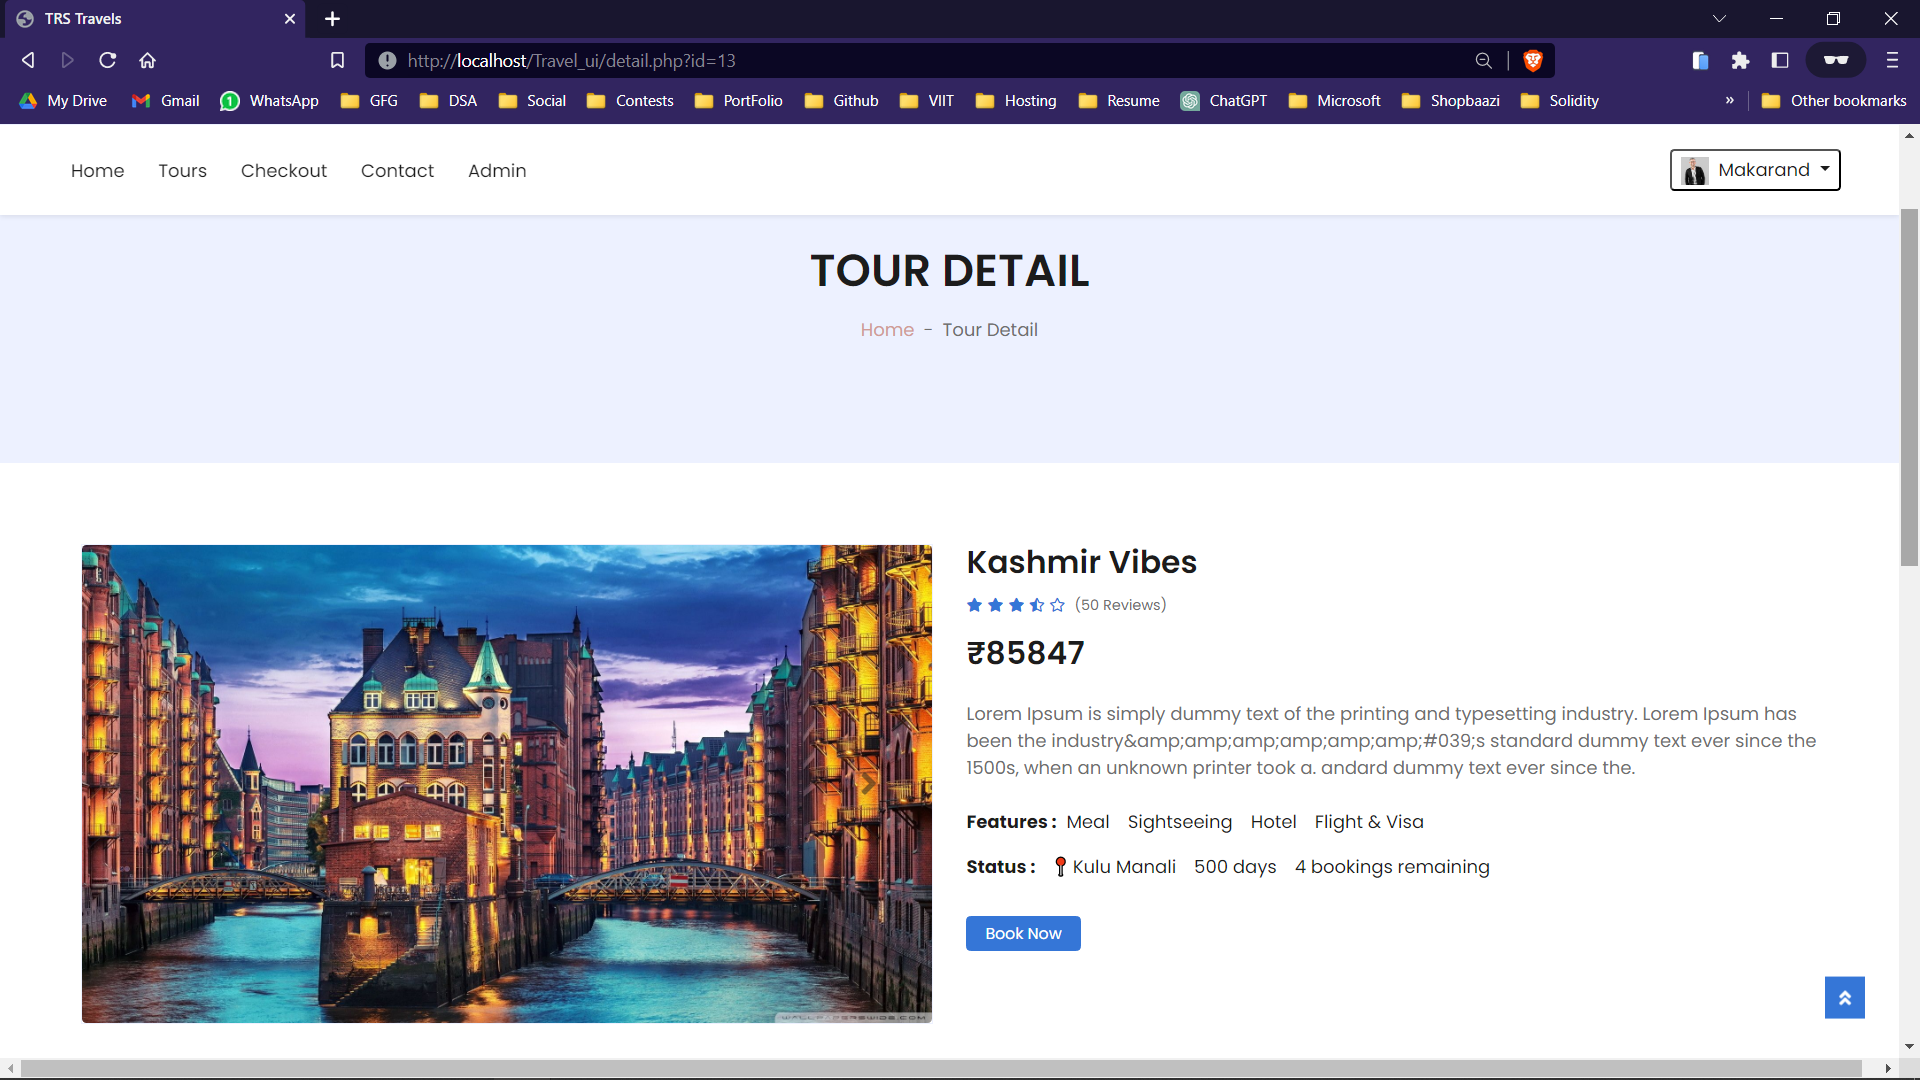Open the Solidity bookmark folder

pos(1560,101)
